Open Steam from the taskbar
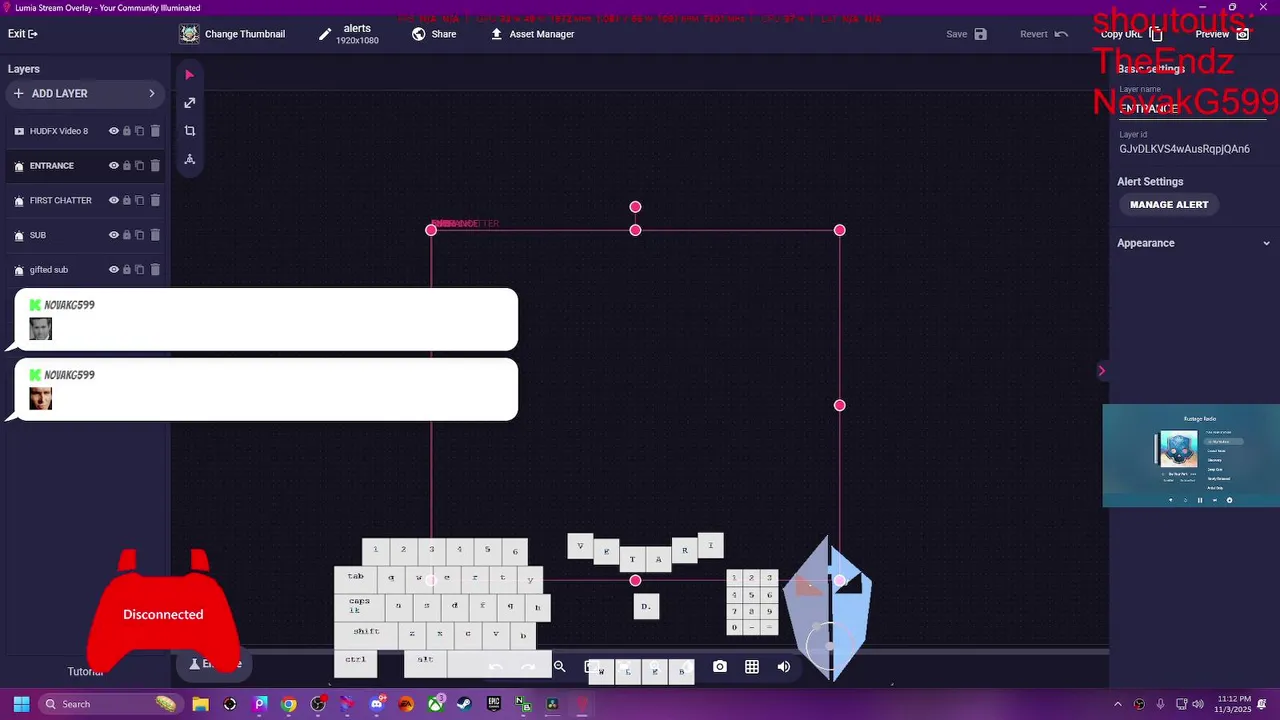Viewport: 1280px width, 720px height. pyautogui.click(x=465, y=704)
